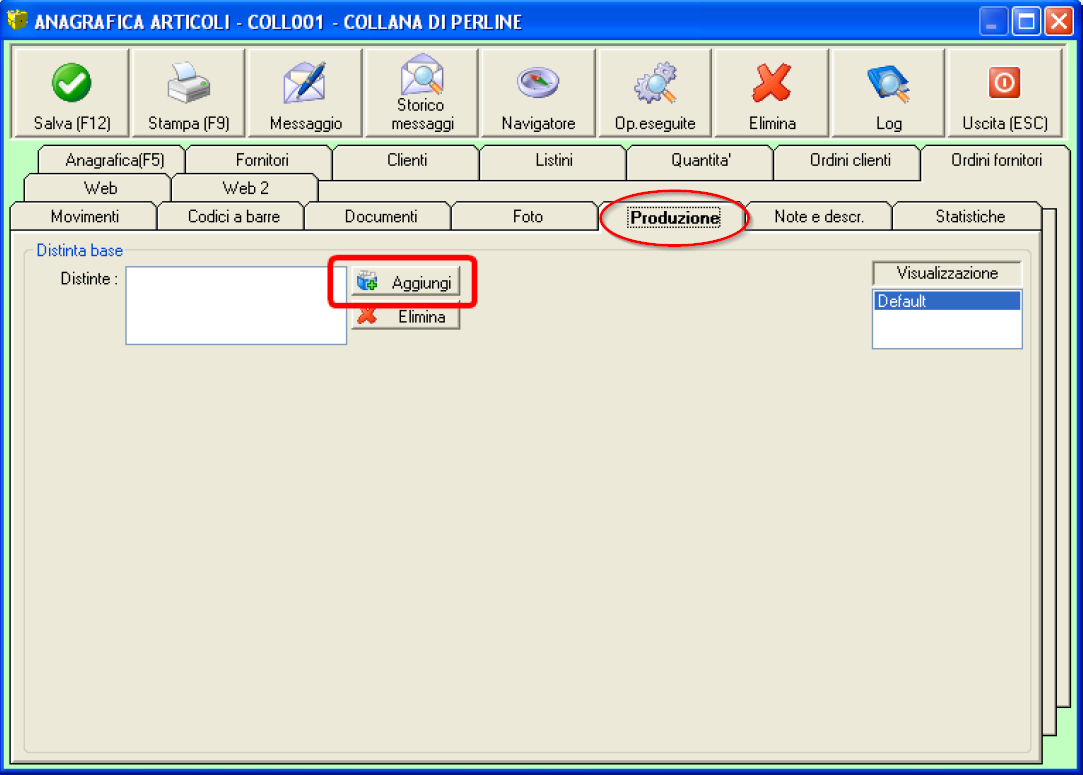Select the Listini tab
This screenshot has height=775, width=1083.
[x=554, y=160]
